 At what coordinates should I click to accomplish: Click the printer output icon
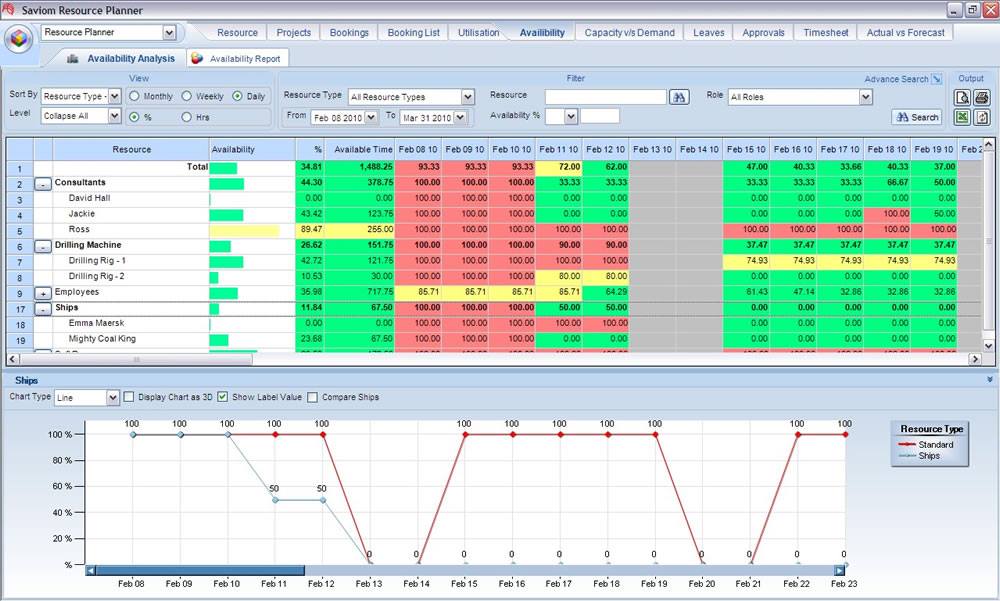[x=982, y=98]
